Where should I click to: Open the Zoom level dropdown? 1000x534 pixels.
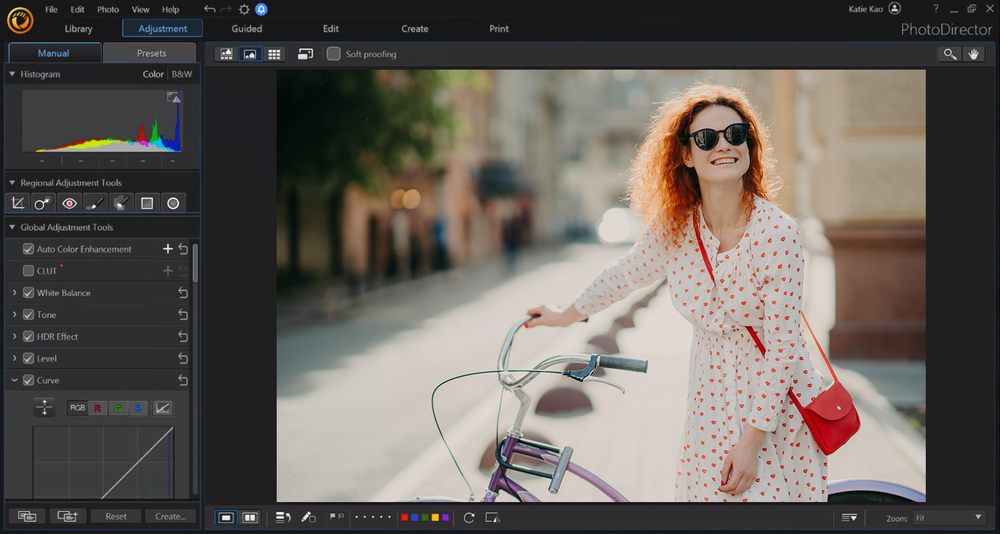click(949, 517)
